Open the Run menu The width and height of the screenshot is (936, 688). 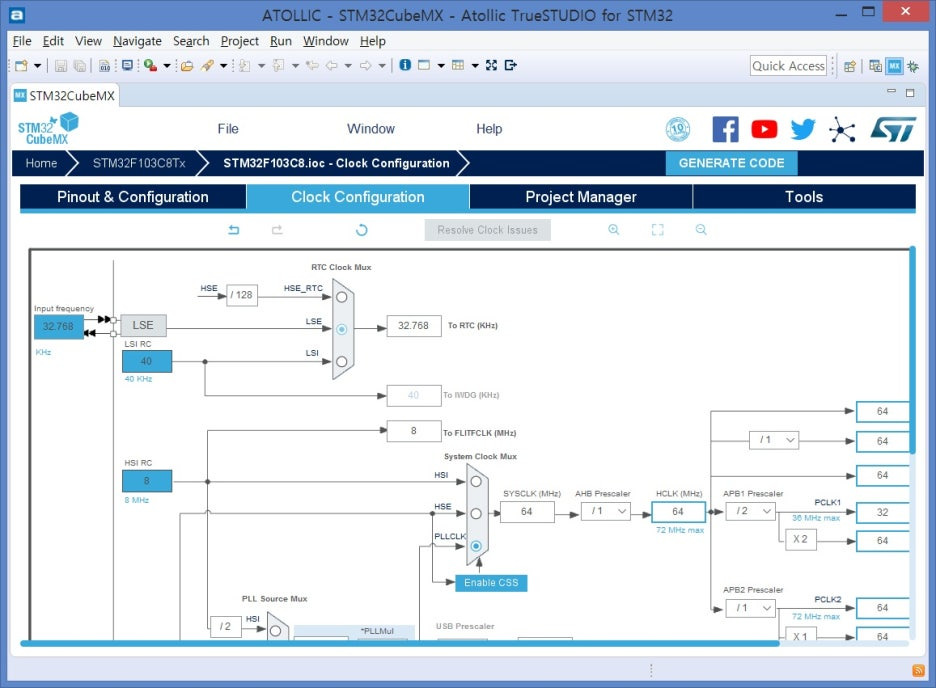281,41
